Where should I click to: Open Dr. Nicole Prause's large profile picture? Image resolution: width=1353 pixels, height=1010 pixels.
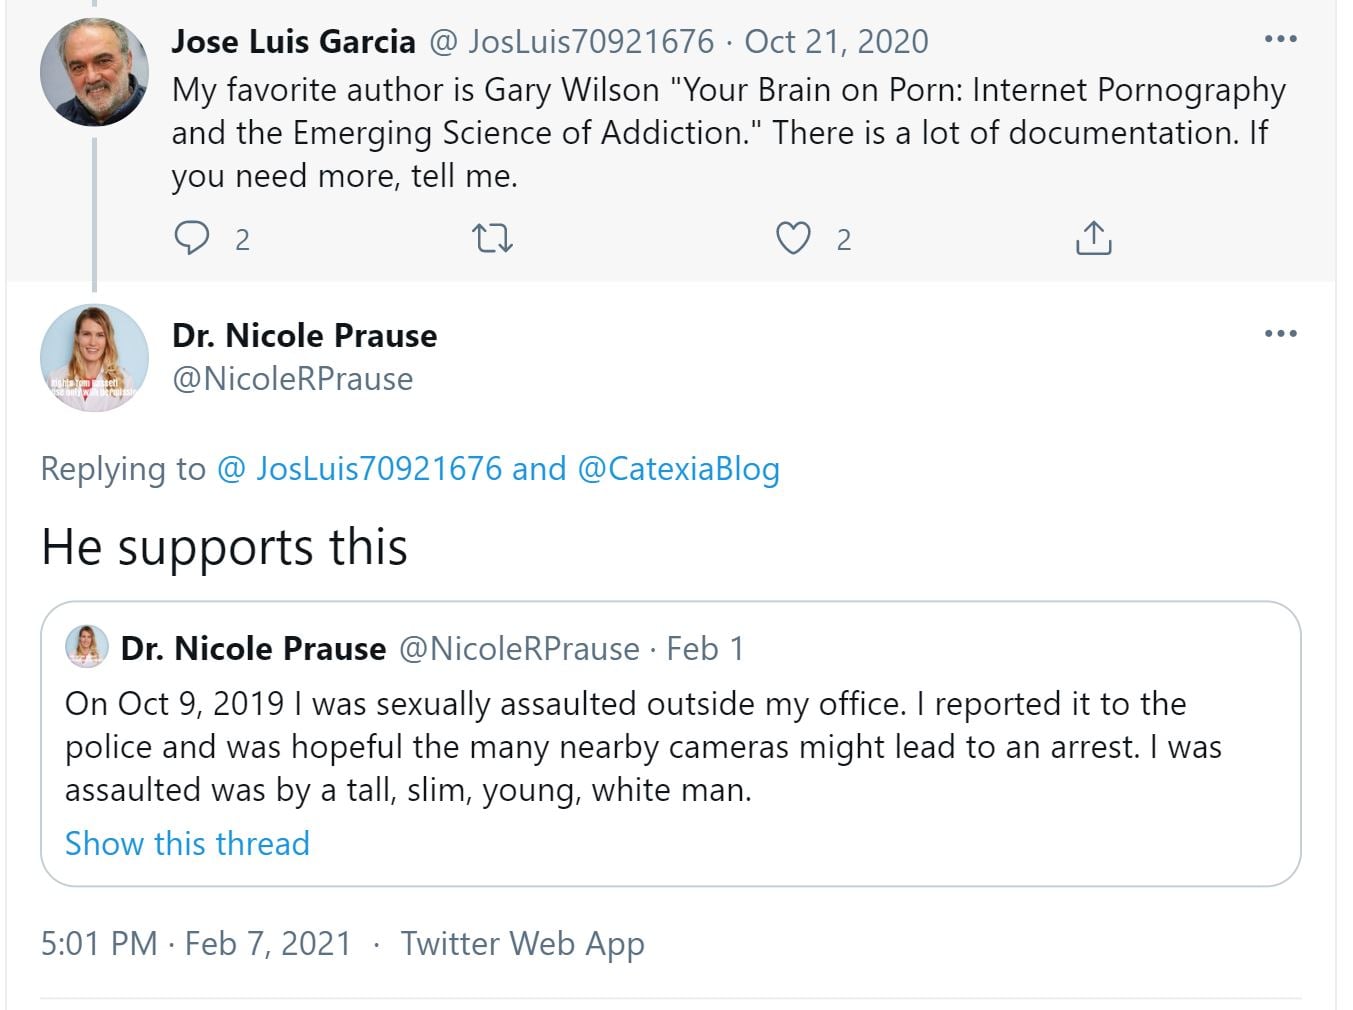pyautogui.click(x=94, y=358)
